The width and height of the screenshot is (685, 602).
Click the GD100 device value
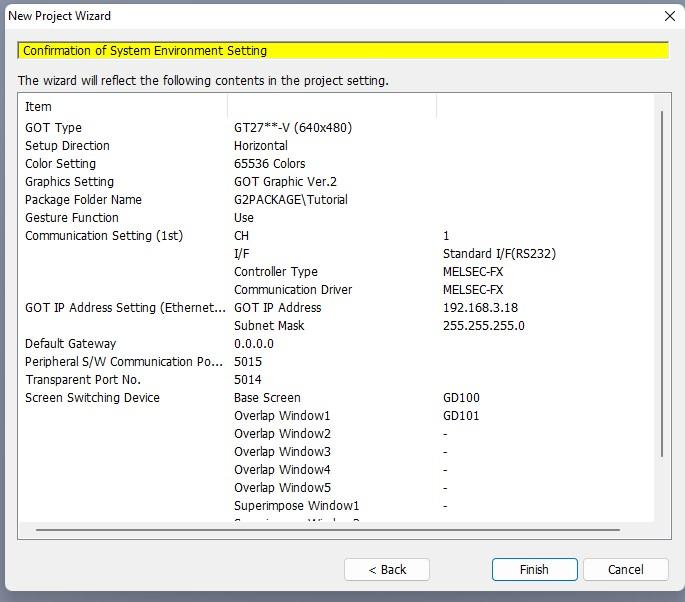[461, 398]
